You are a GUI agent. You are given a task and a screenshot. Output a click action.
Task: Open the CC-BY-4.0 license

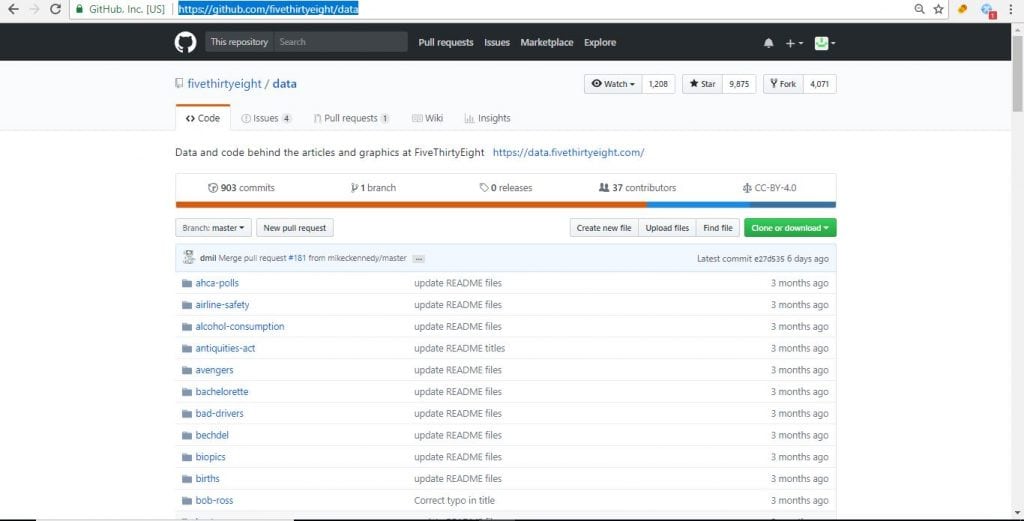[x=769, y=188]
